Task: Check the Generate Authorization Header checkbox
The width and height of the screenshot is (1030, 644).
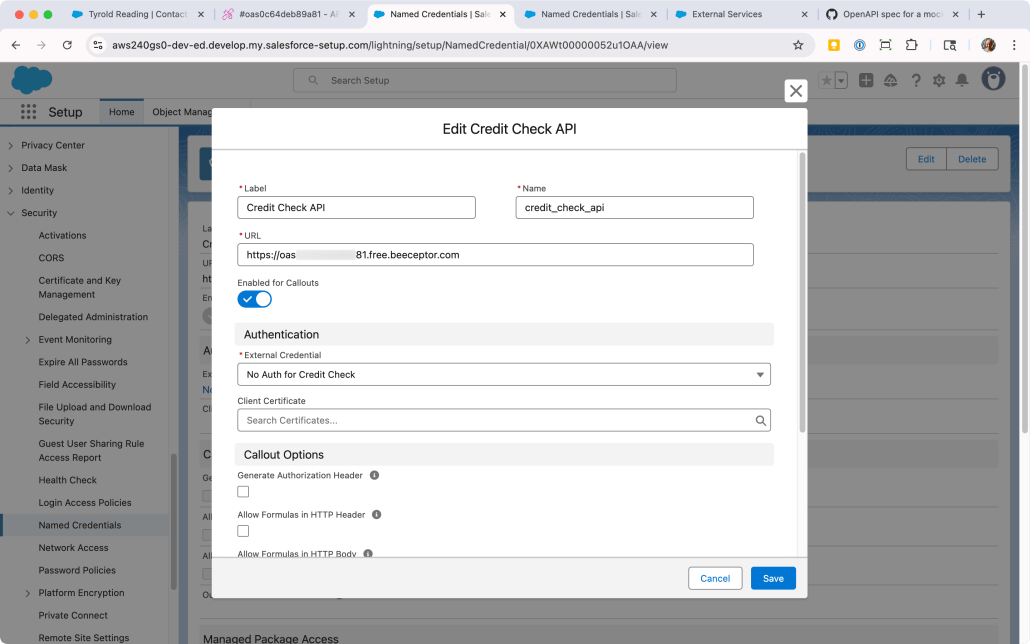Action: click(x=242, y=491)
